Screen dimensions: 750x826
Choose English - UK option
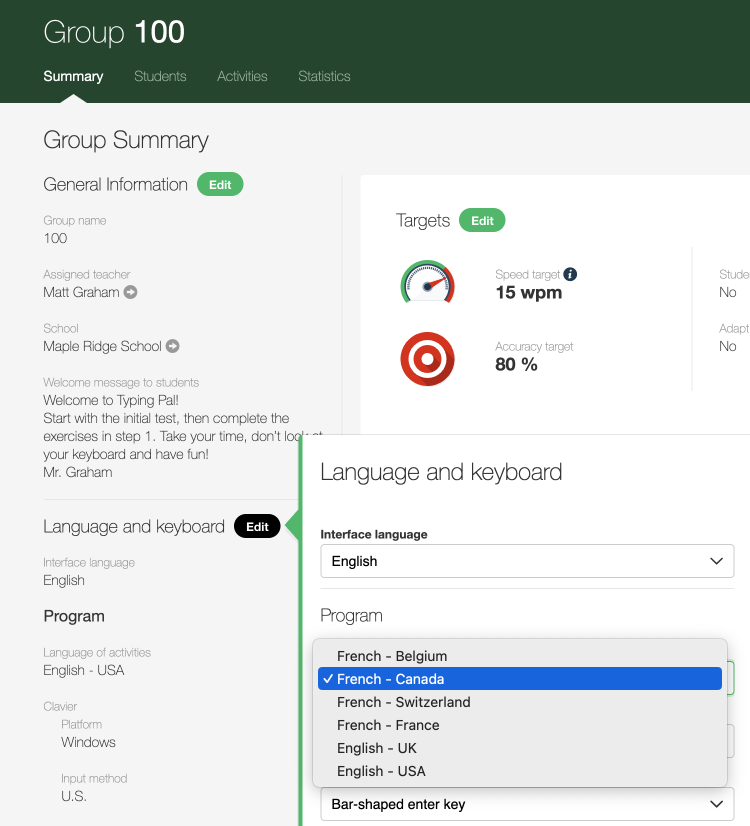(x=519, y=748)
